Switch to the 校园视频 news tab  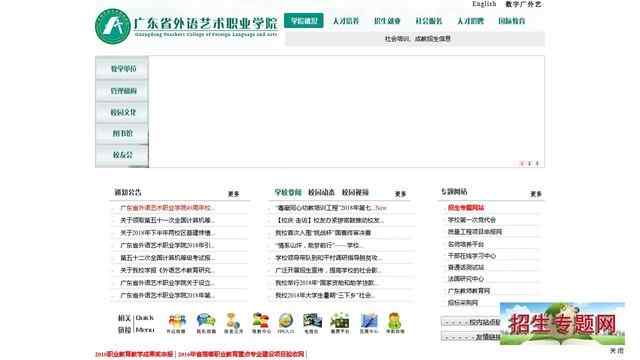click(355, 192)
